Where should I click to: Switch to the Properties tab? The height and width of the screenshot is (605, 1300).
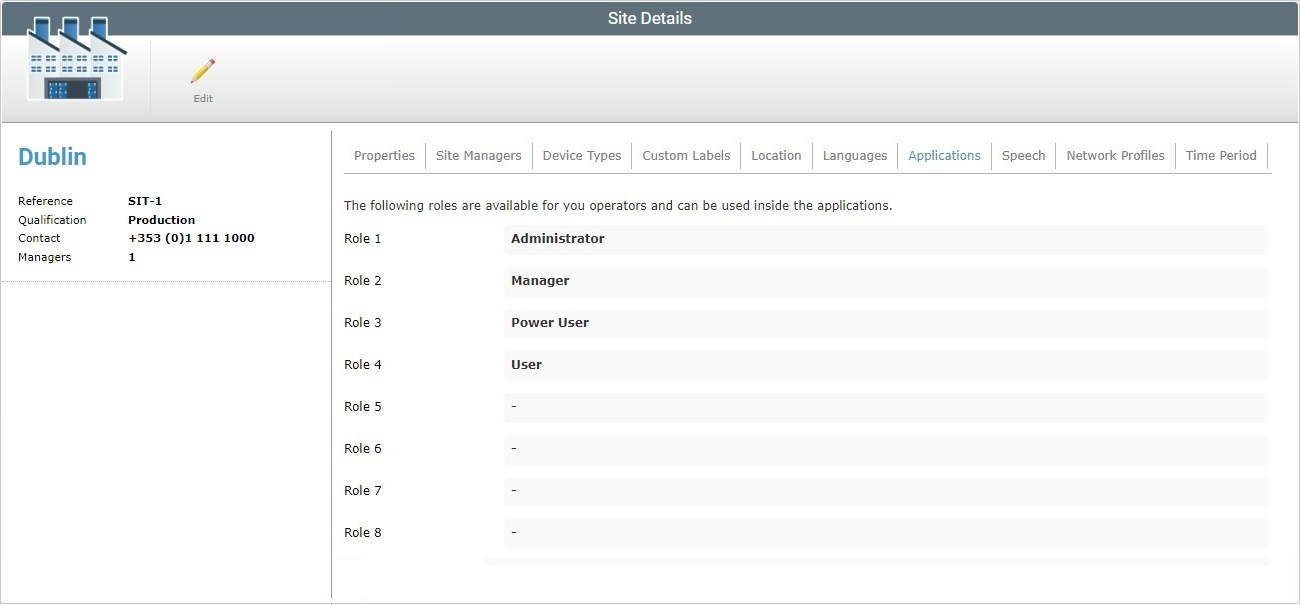[x=384, y=155]
